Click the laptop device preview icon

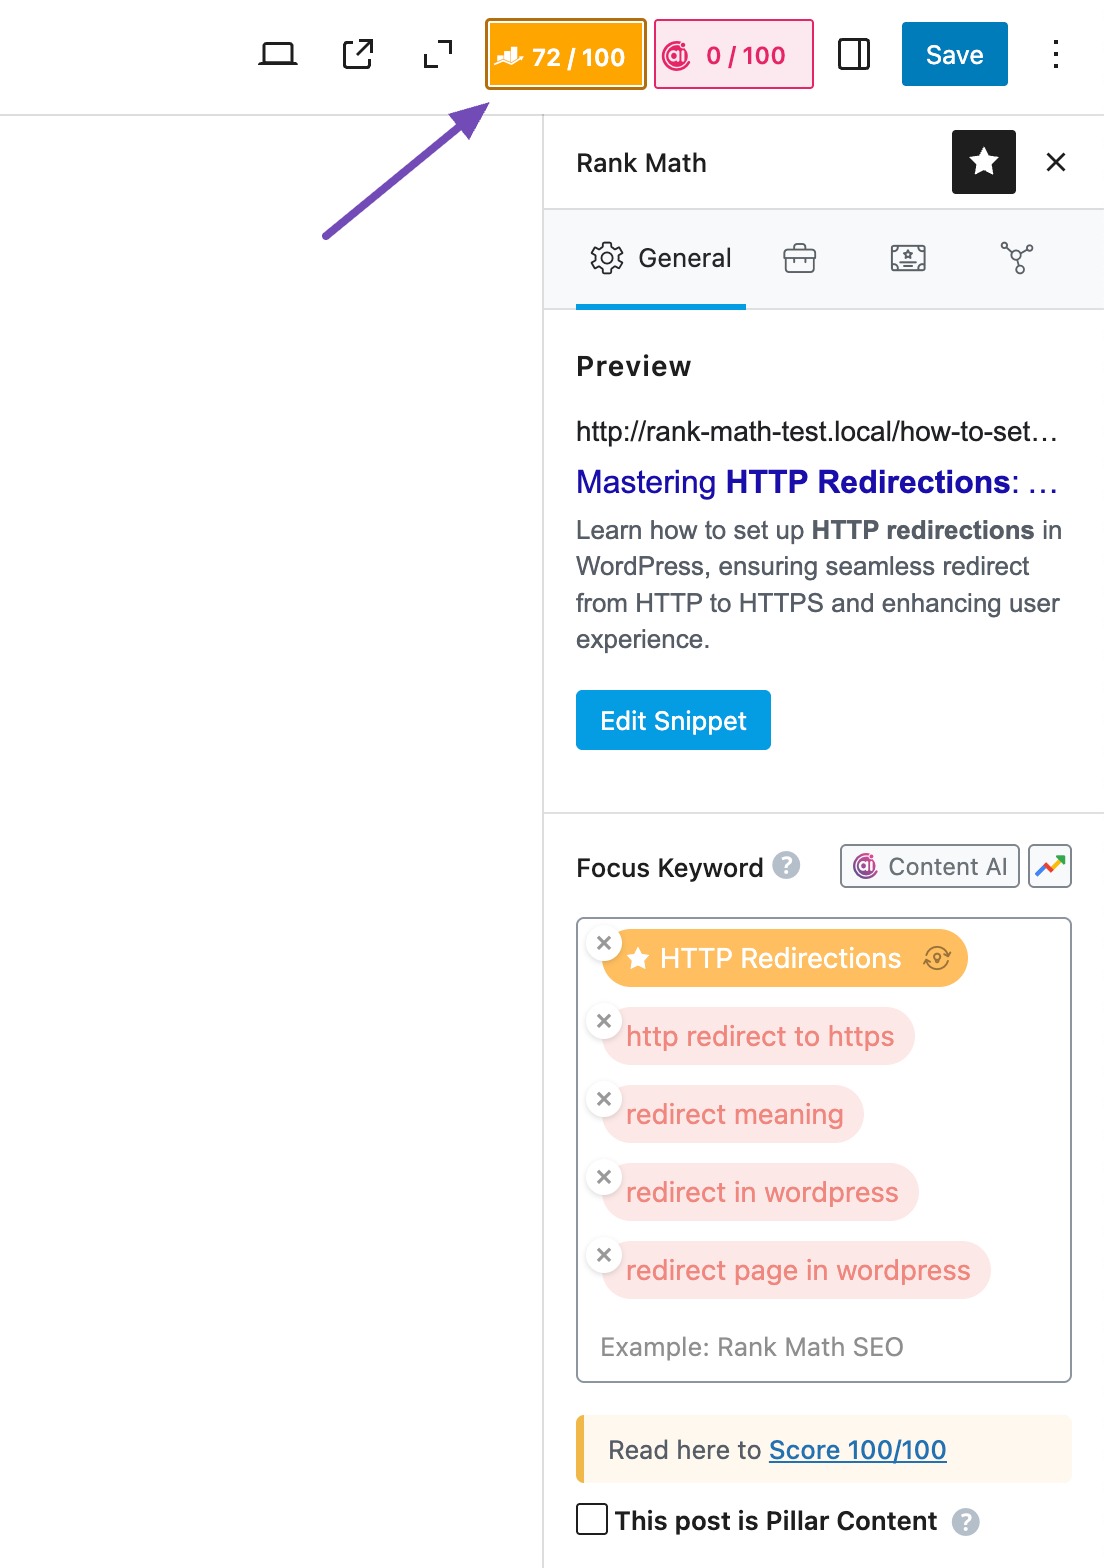point(277,54)
